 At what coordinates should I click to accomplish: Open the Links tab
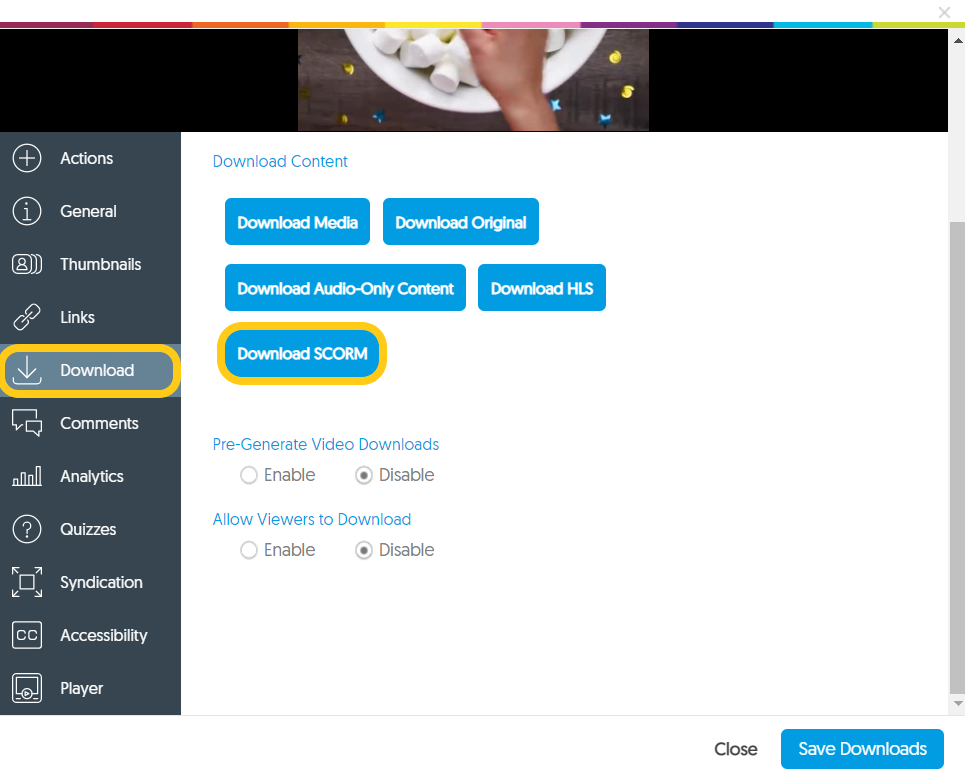pos(90,317)
